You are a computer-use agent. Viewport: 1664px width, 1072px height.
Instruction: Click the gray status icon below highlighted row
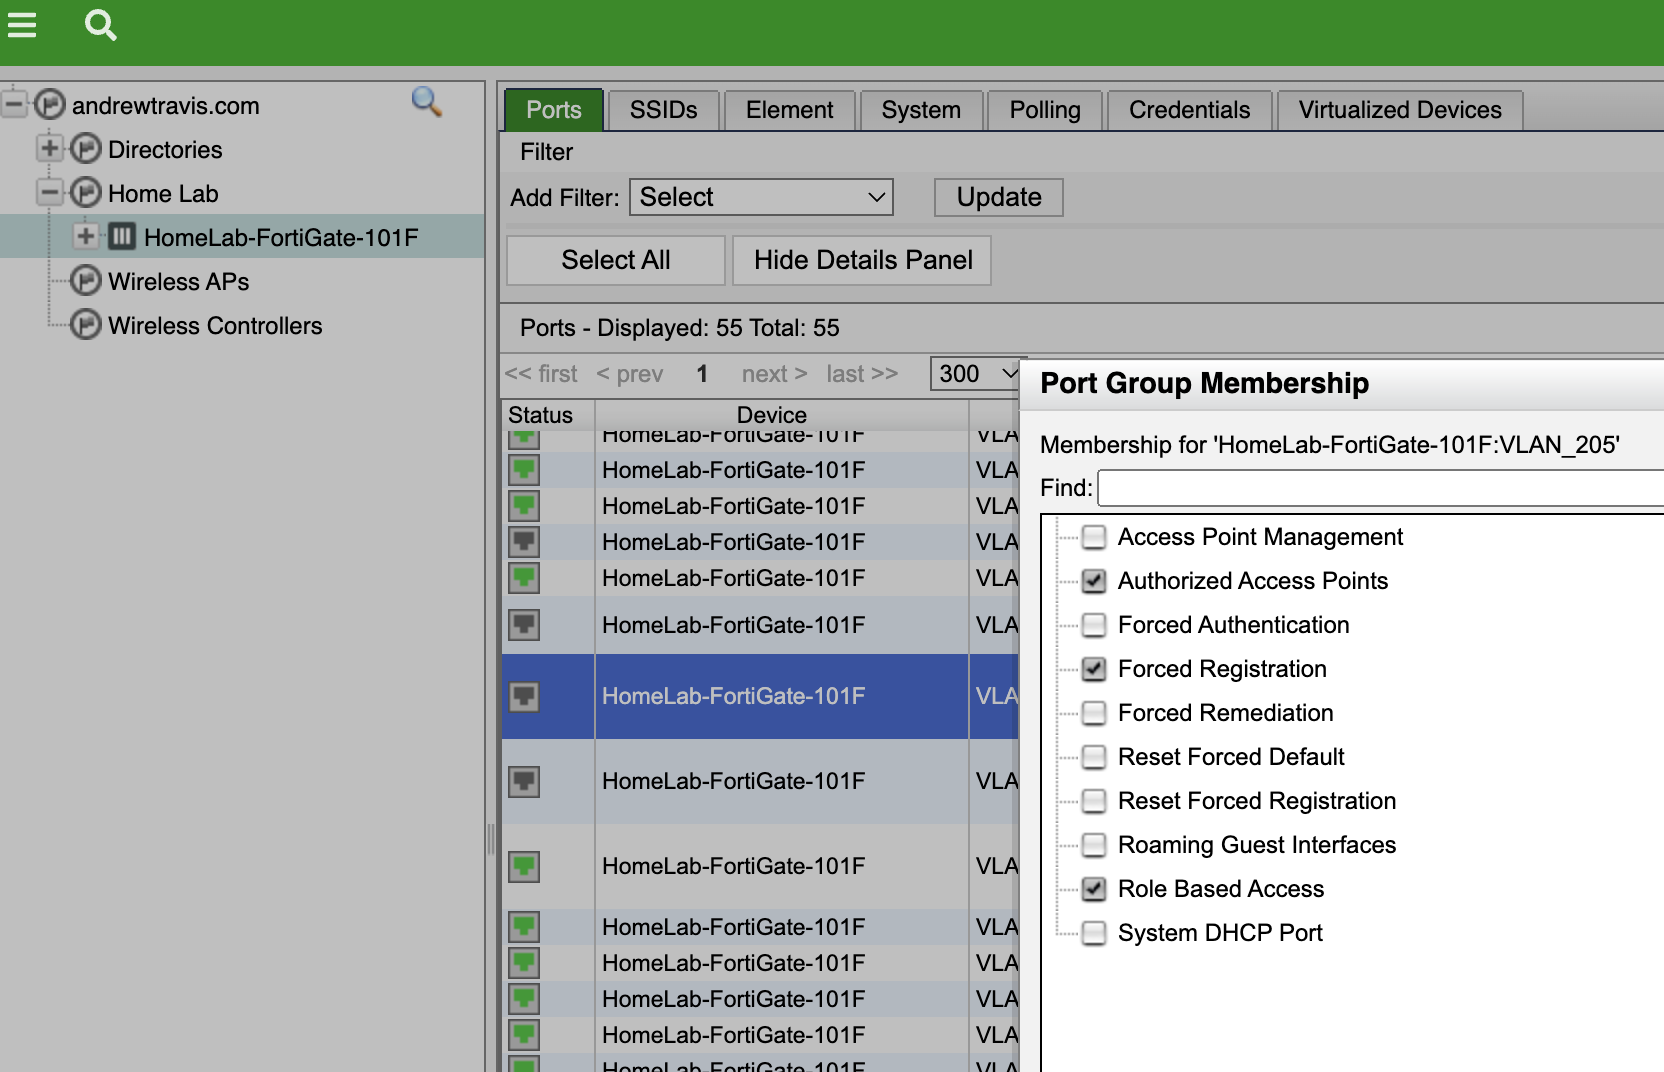point(524,781)
